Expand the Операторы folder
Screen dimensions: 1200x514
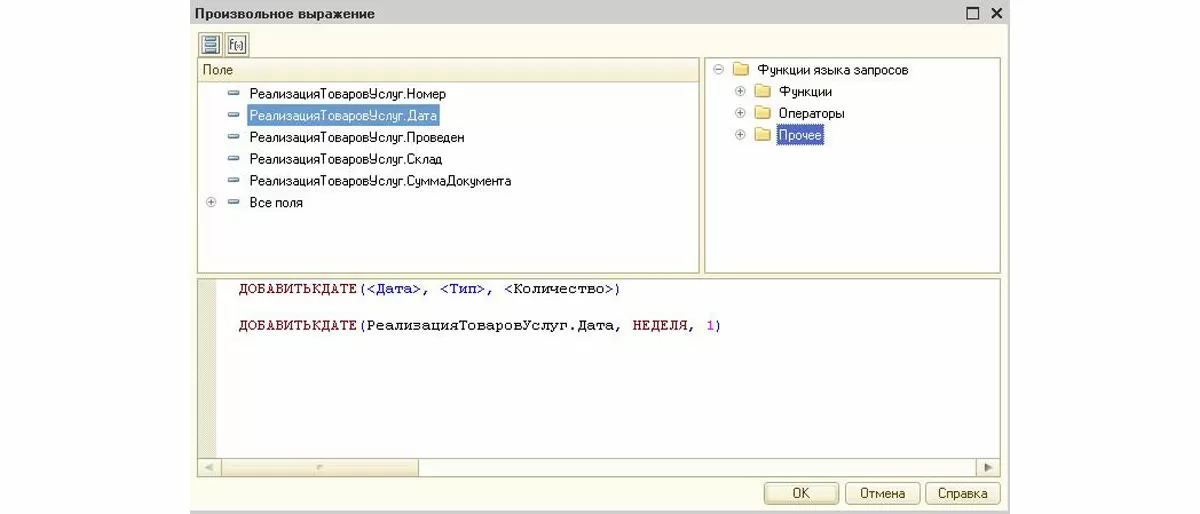(740, 113)
